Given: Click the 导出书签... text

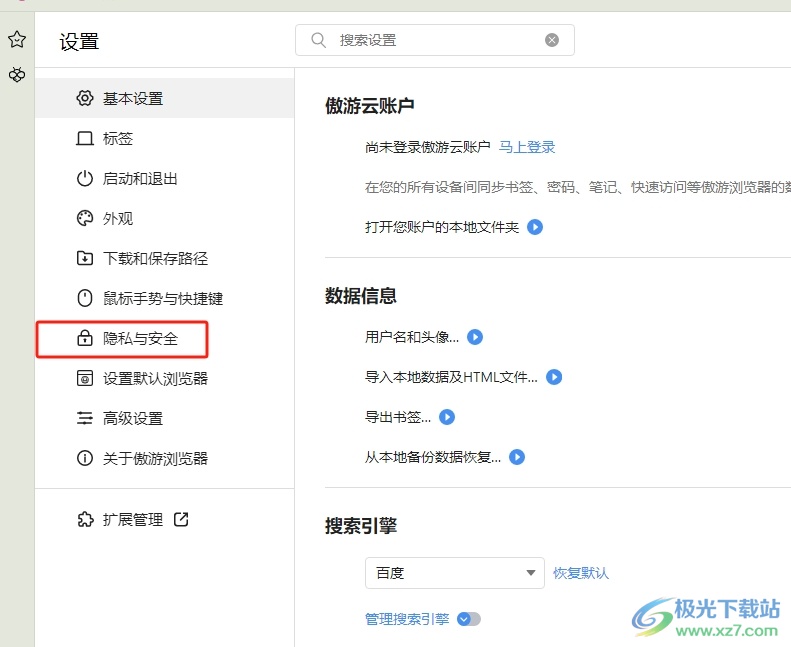Looking at the screenshot, I should 398,417.
